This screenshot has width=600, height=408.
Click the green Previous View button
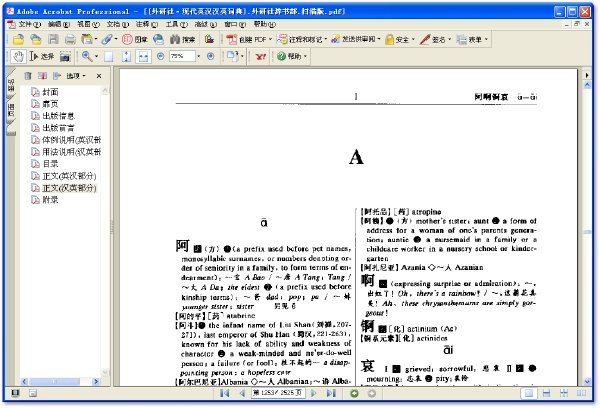click(354, 393)
